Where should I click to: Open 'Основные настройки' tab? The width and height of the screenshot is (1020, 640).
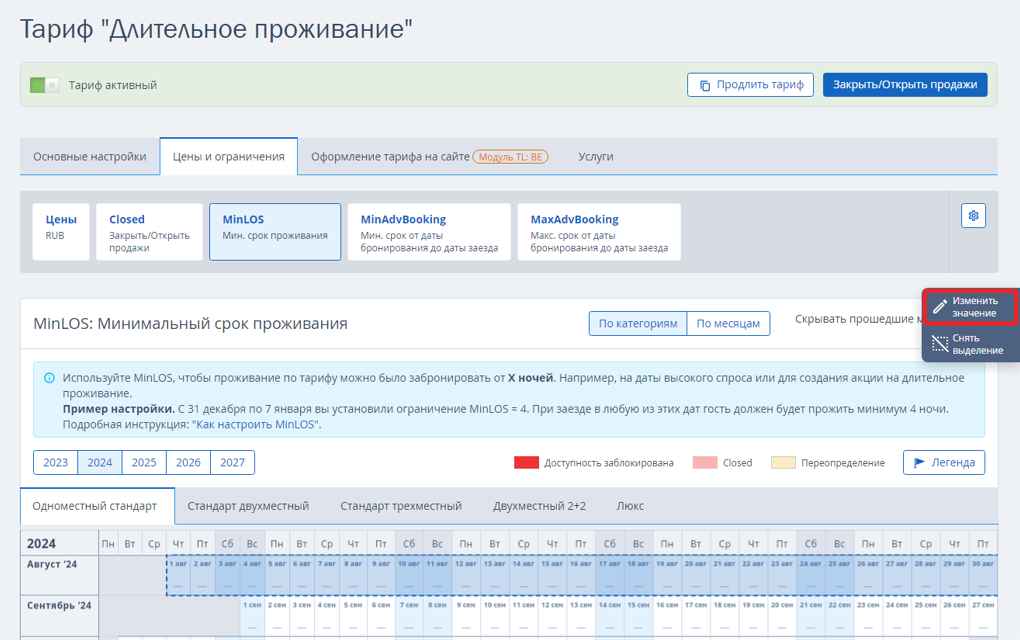[90, 157]
